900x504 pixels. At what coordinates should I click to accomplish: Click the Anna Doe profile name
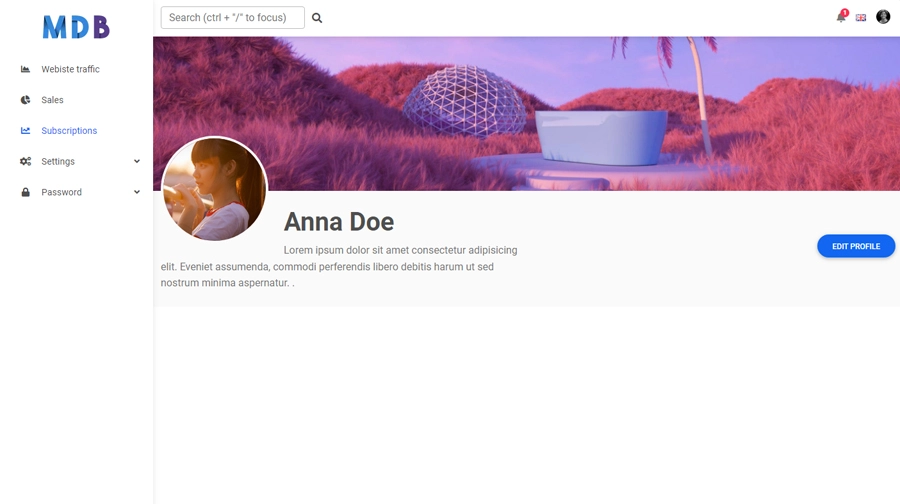pos(338,222)
